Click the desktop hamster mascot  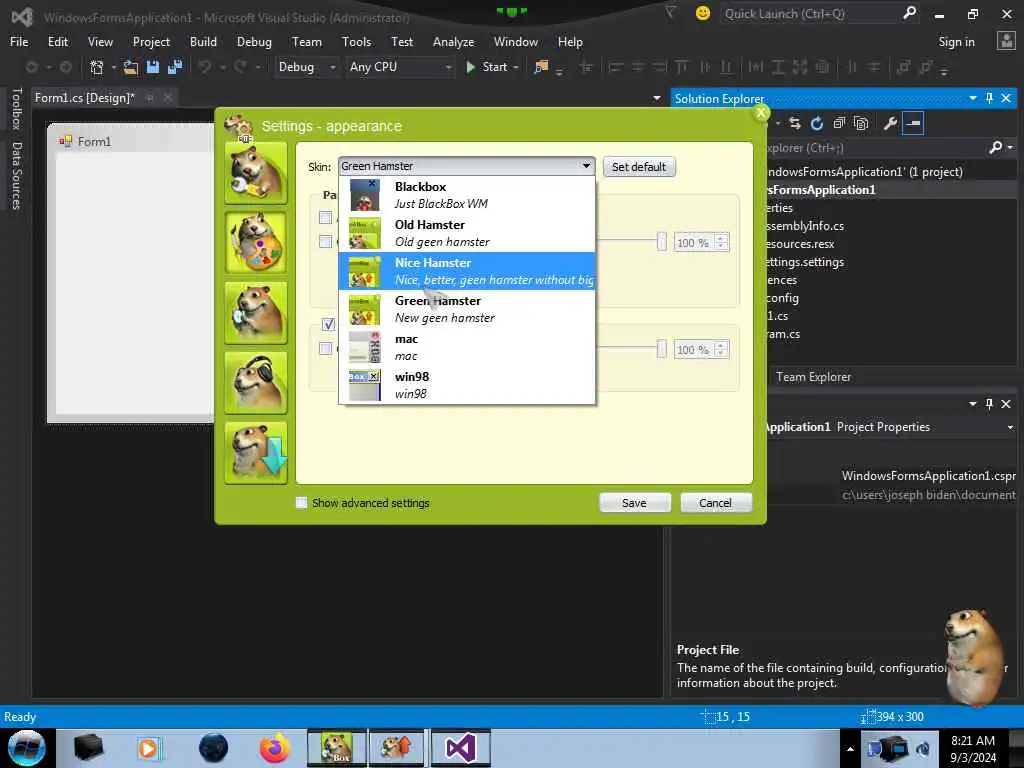click(x=973, y=656)
